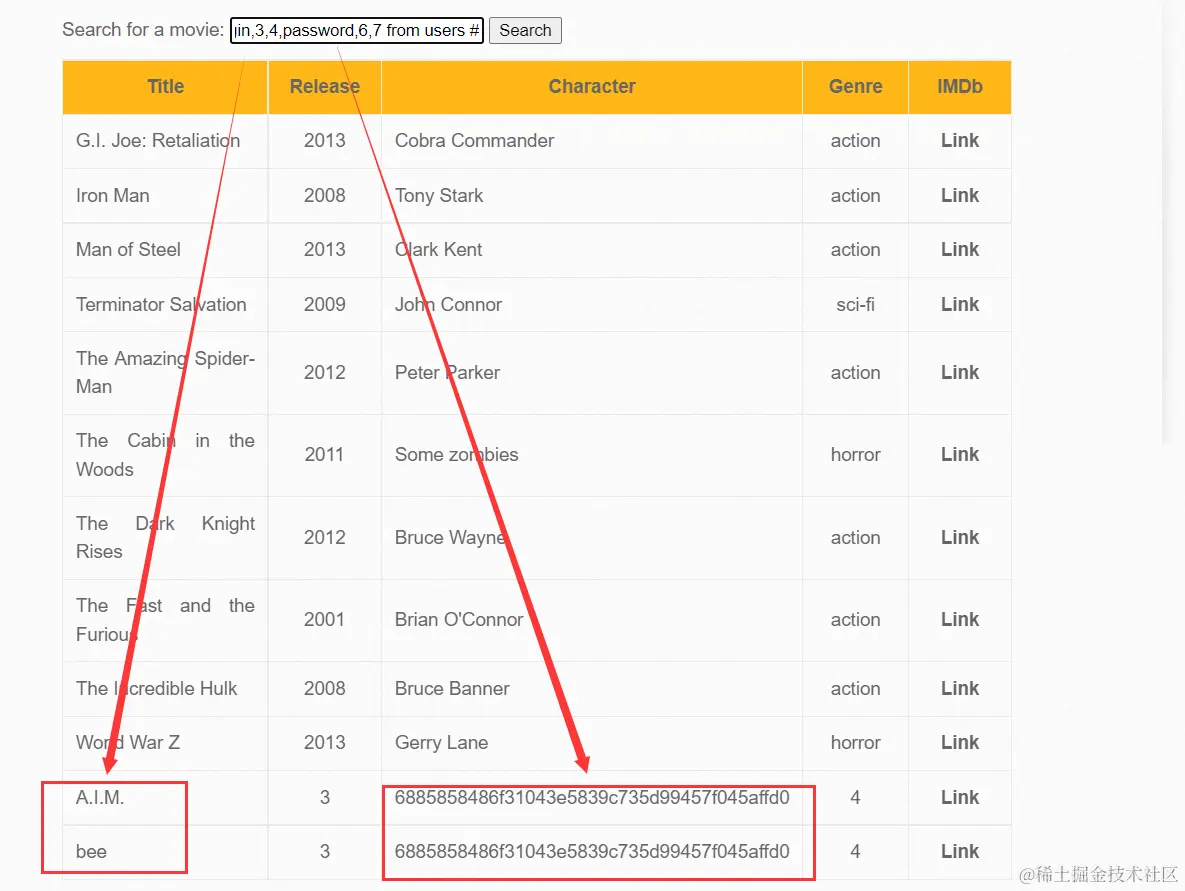
Task: Open IMDb Link for The Cabin in the Woods
Action: [960, 454]
